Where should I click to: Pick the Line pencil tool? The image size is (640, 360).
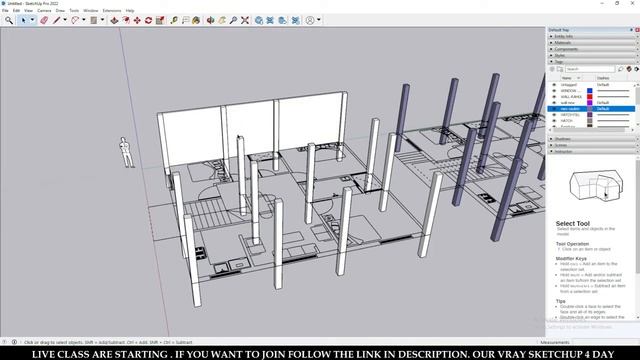click(x=56, y=20)
